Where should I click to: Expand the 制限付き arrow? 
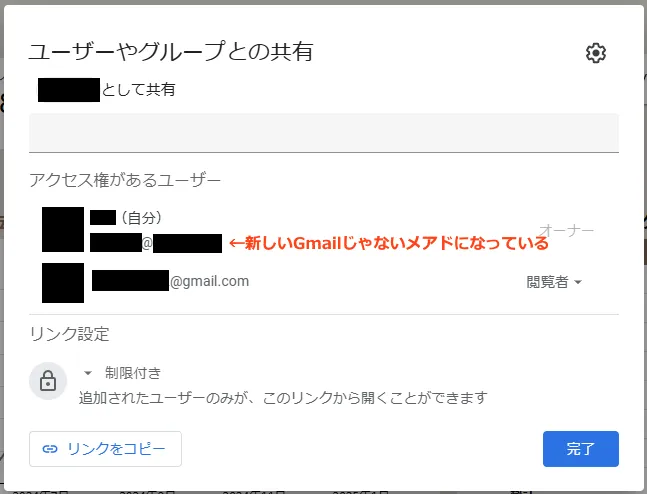[87, 373]
